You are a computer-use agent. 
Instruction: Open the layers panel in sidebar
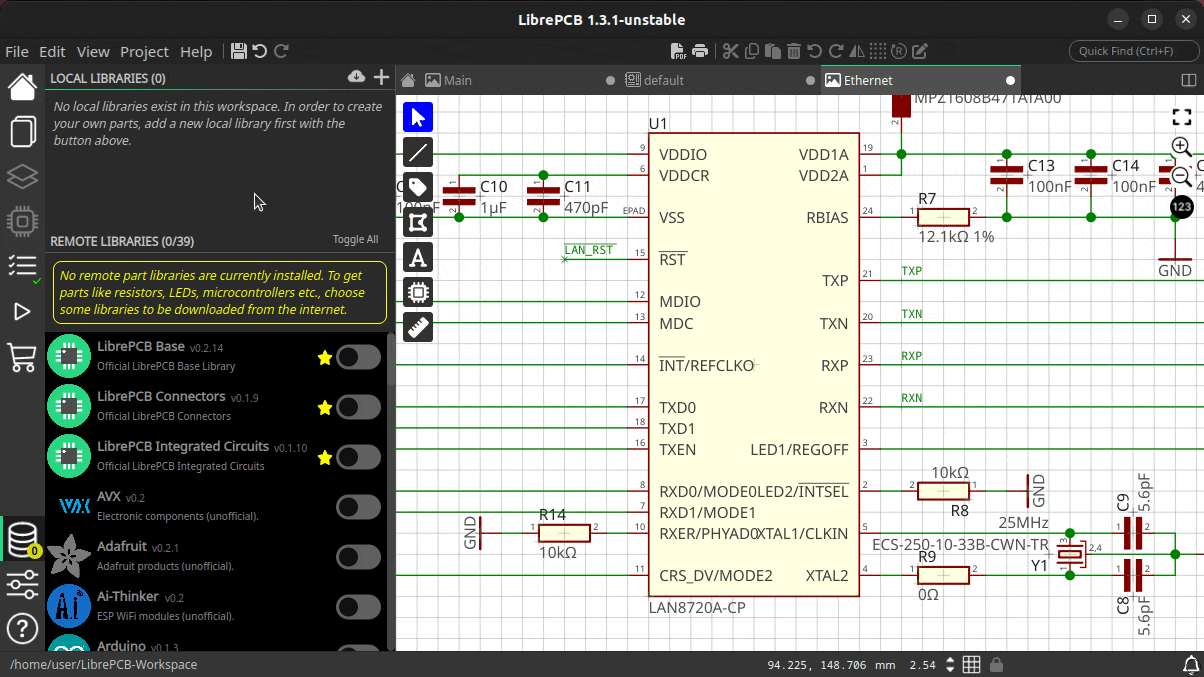pyautogui.click(x=22, y=177)
